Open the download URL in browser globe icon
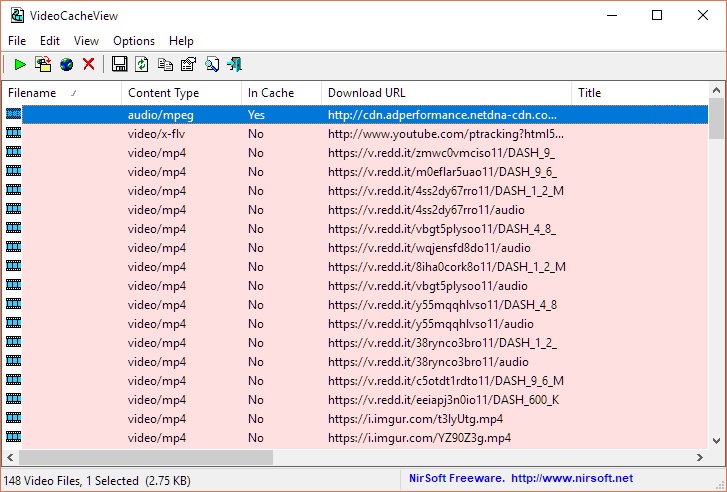Screen dimensions: 727x492 (66, 64)
